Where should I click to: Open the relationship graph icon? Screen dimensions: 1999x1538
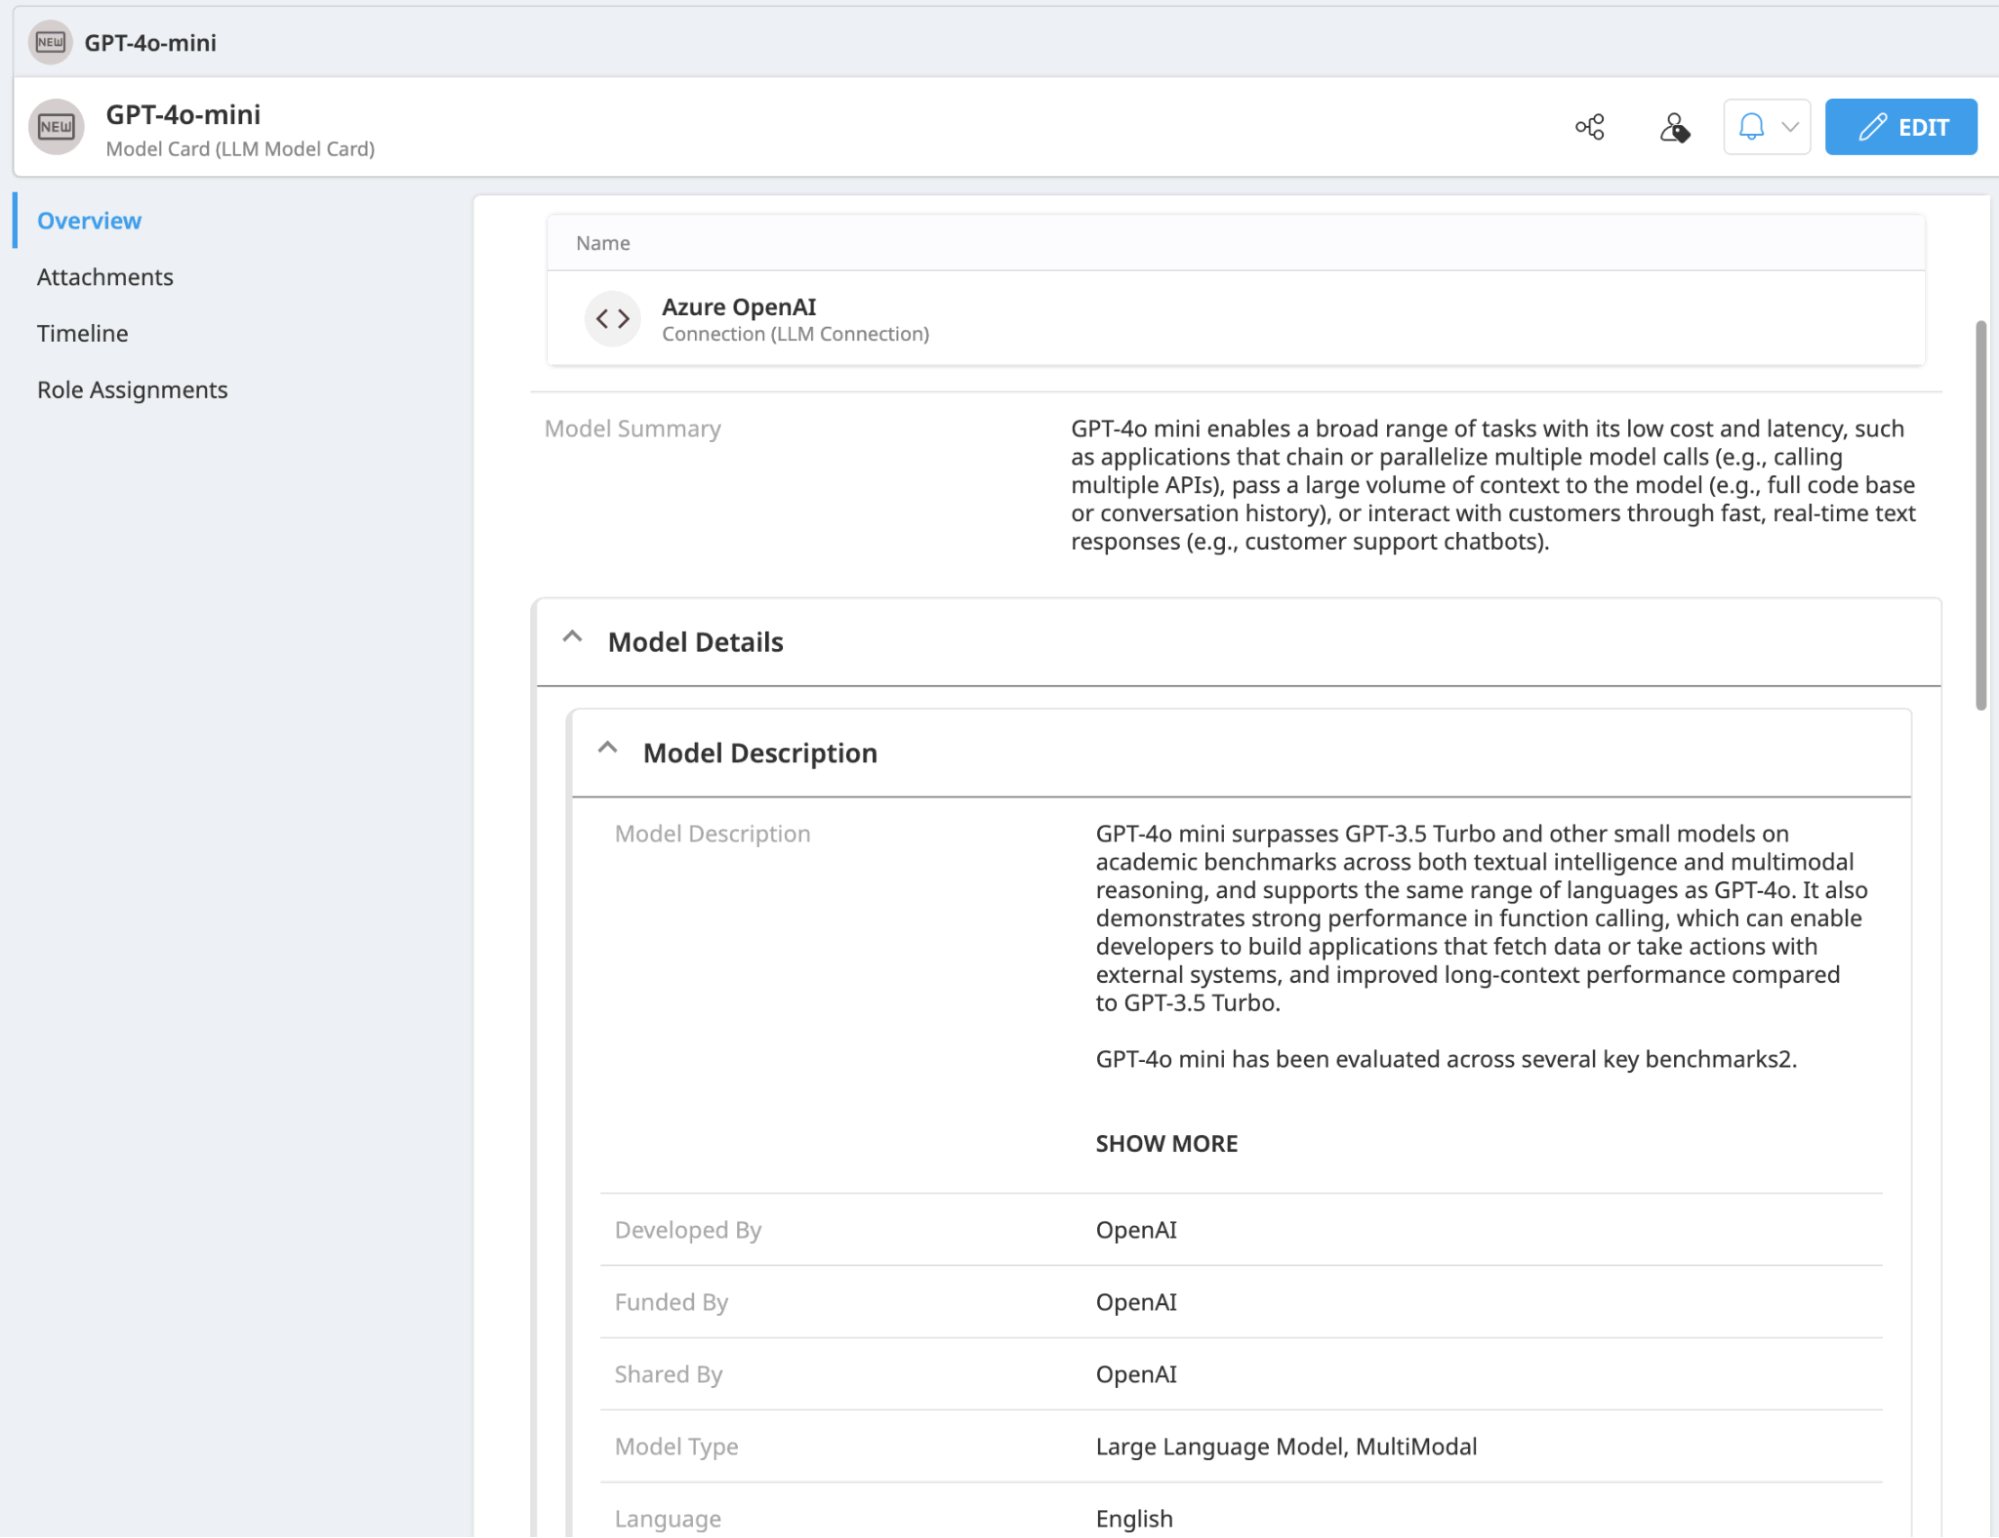point(1590,127)
